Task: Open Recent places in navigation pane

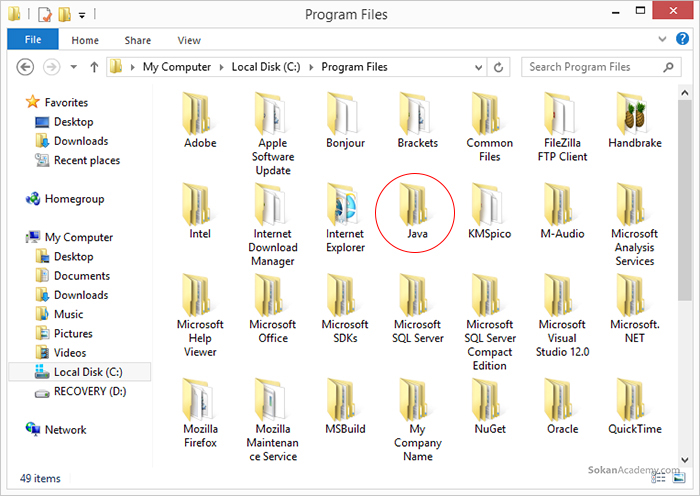Action: [77, 160]
